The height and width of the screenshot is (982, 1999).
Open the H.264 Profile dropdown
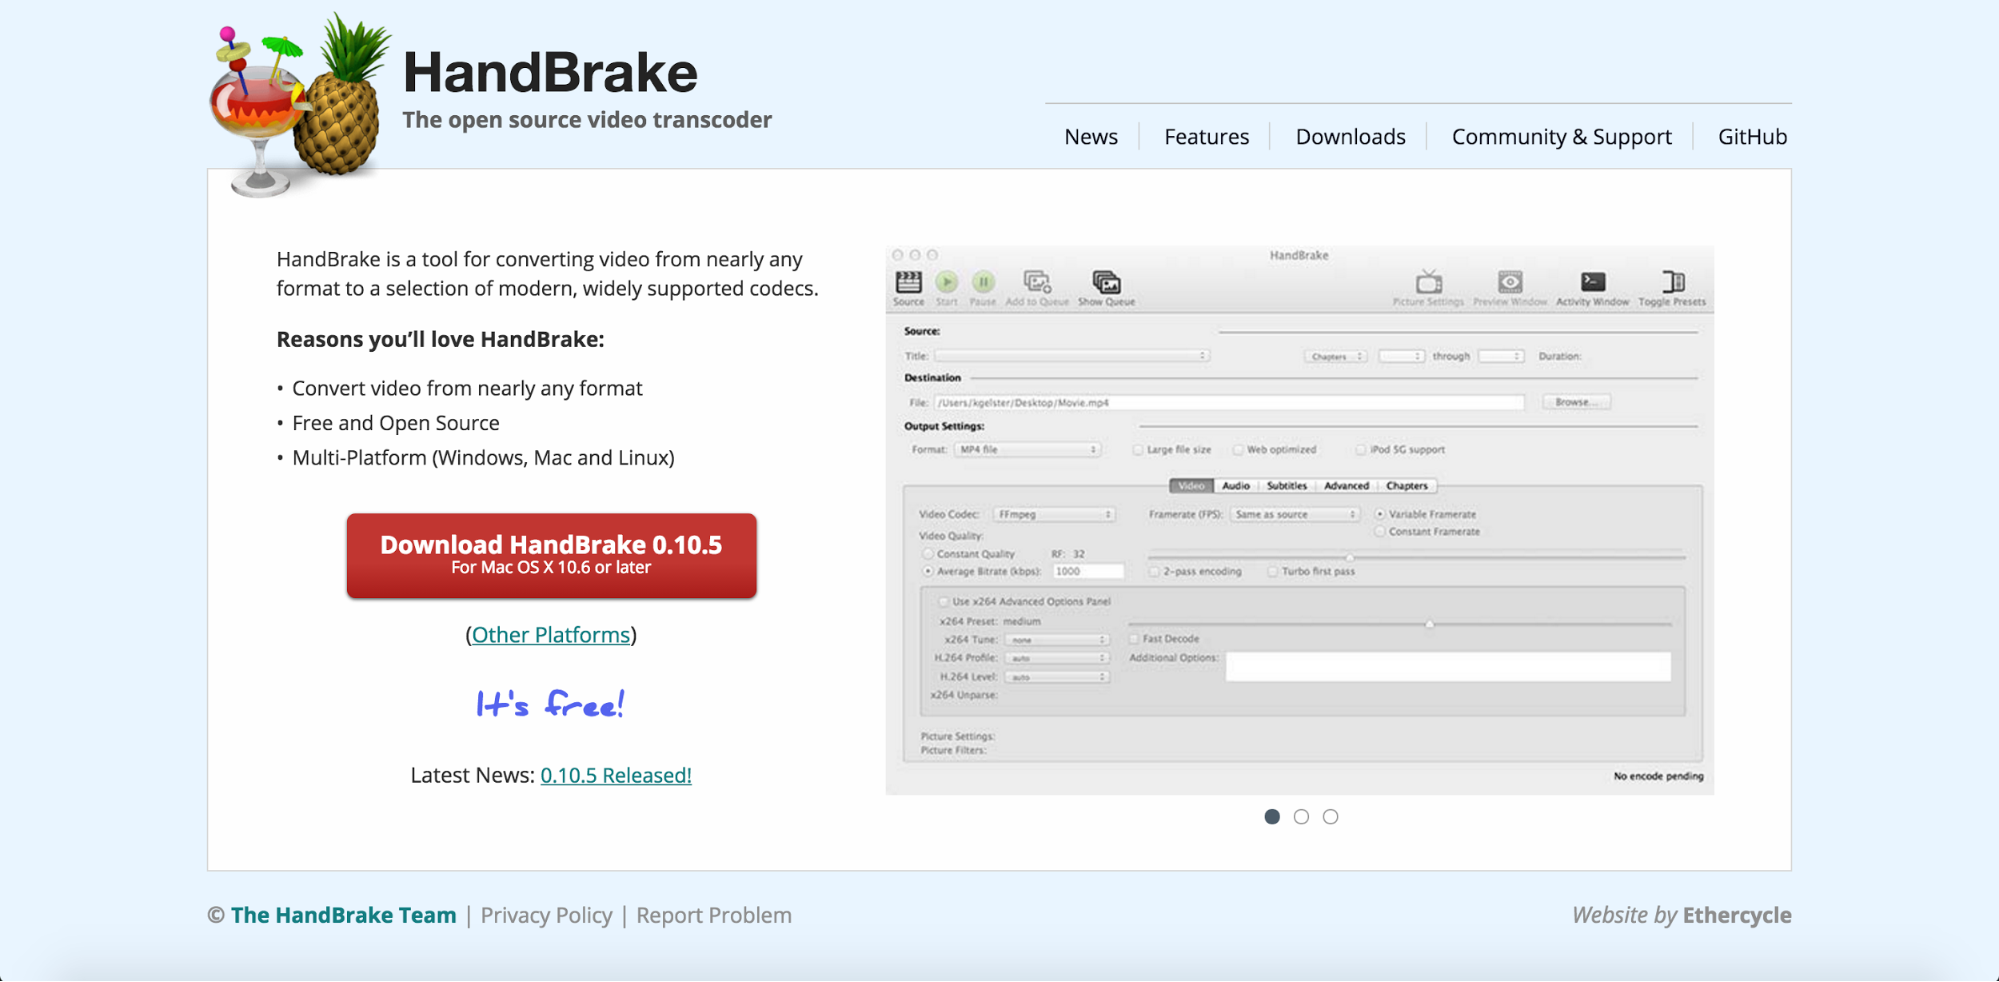pos(1057,658)
